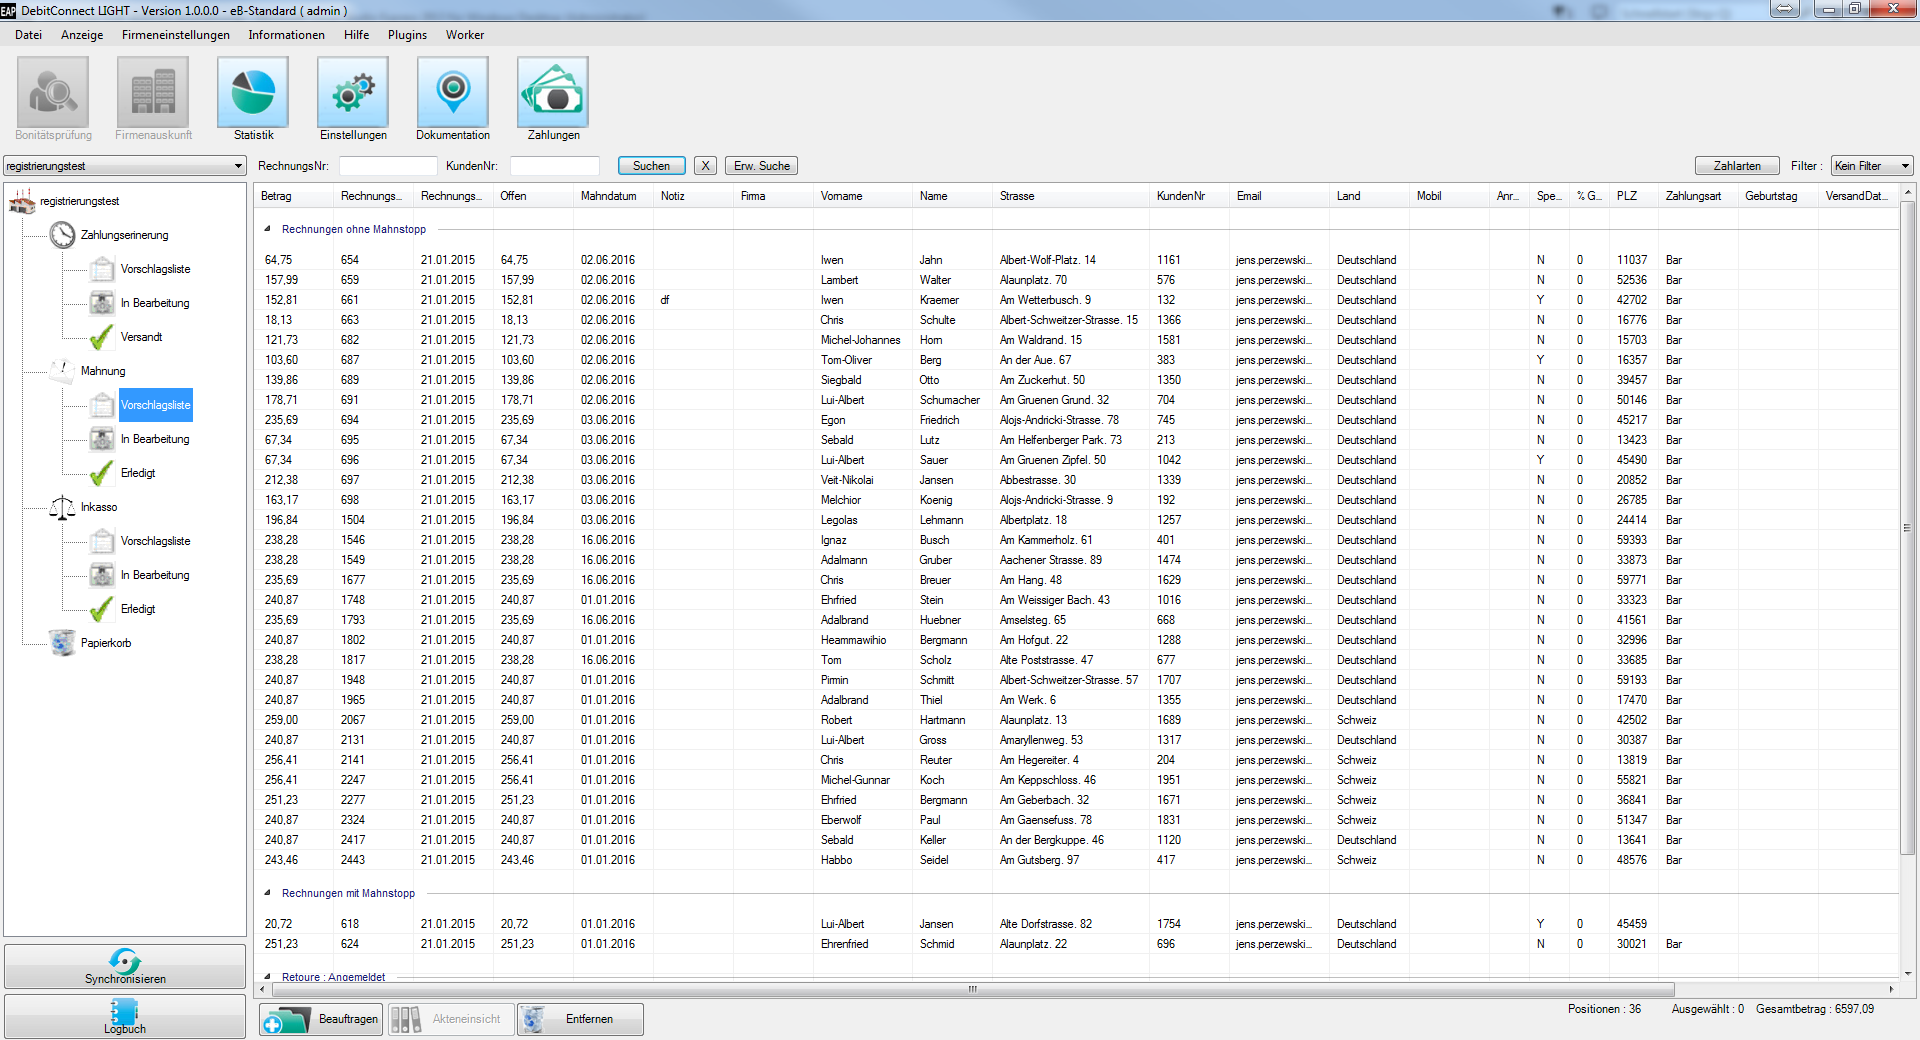1920x1040 pixels.
Task: Select the Versandt tree item label
Action: pyautogui.click(x=141, y=337)
